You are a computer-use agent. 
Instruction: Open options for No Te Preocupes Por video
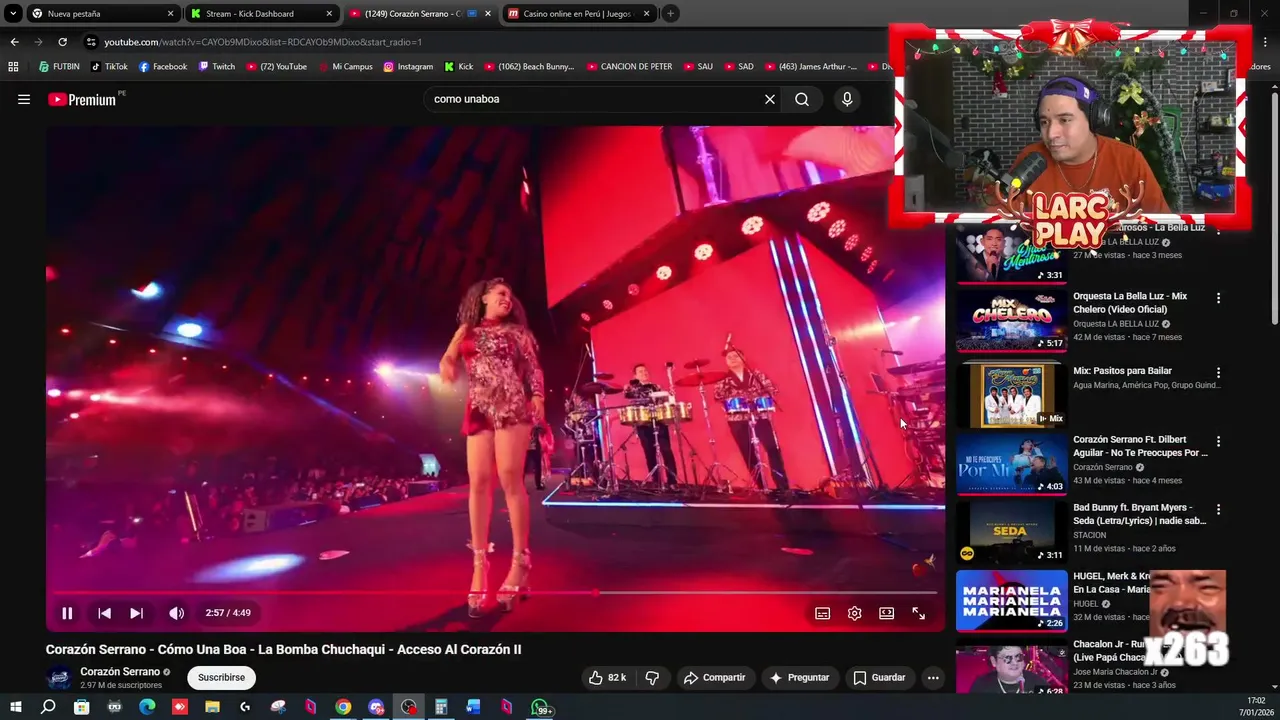(x=1218, y=441)
